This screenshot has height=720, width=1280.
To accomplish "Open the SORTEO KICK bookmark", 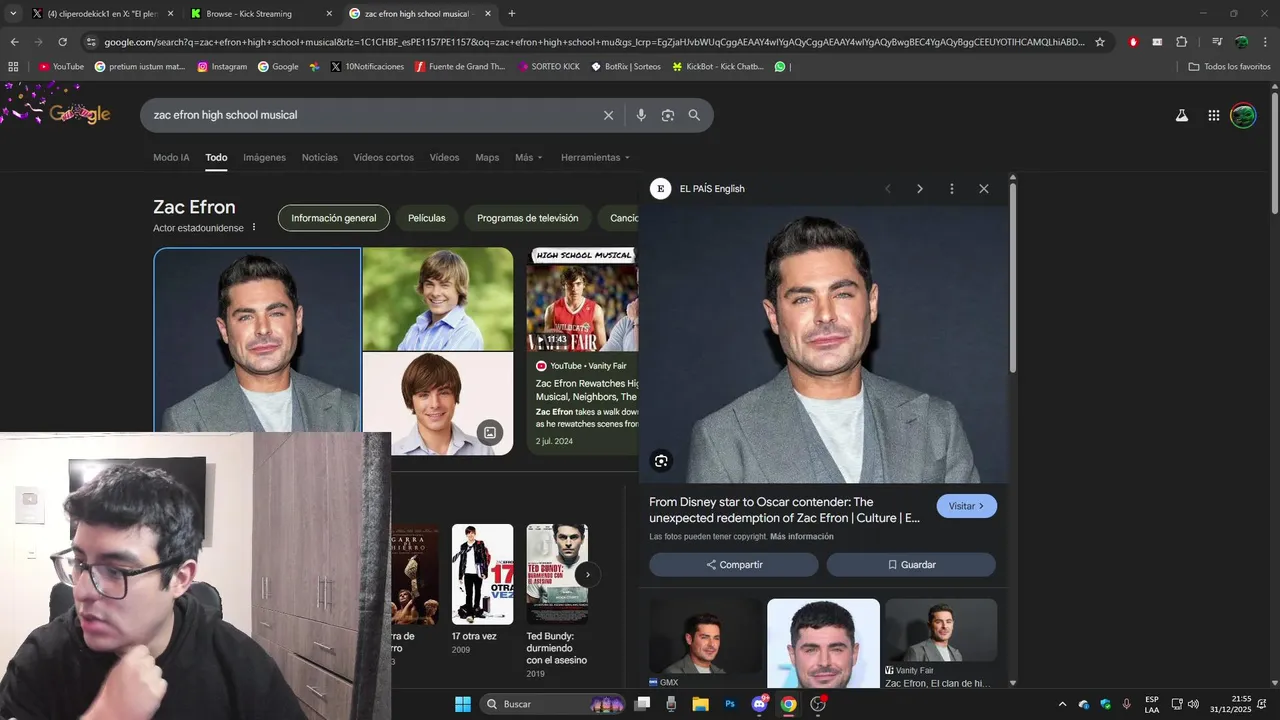I will [x=549, y=67].
